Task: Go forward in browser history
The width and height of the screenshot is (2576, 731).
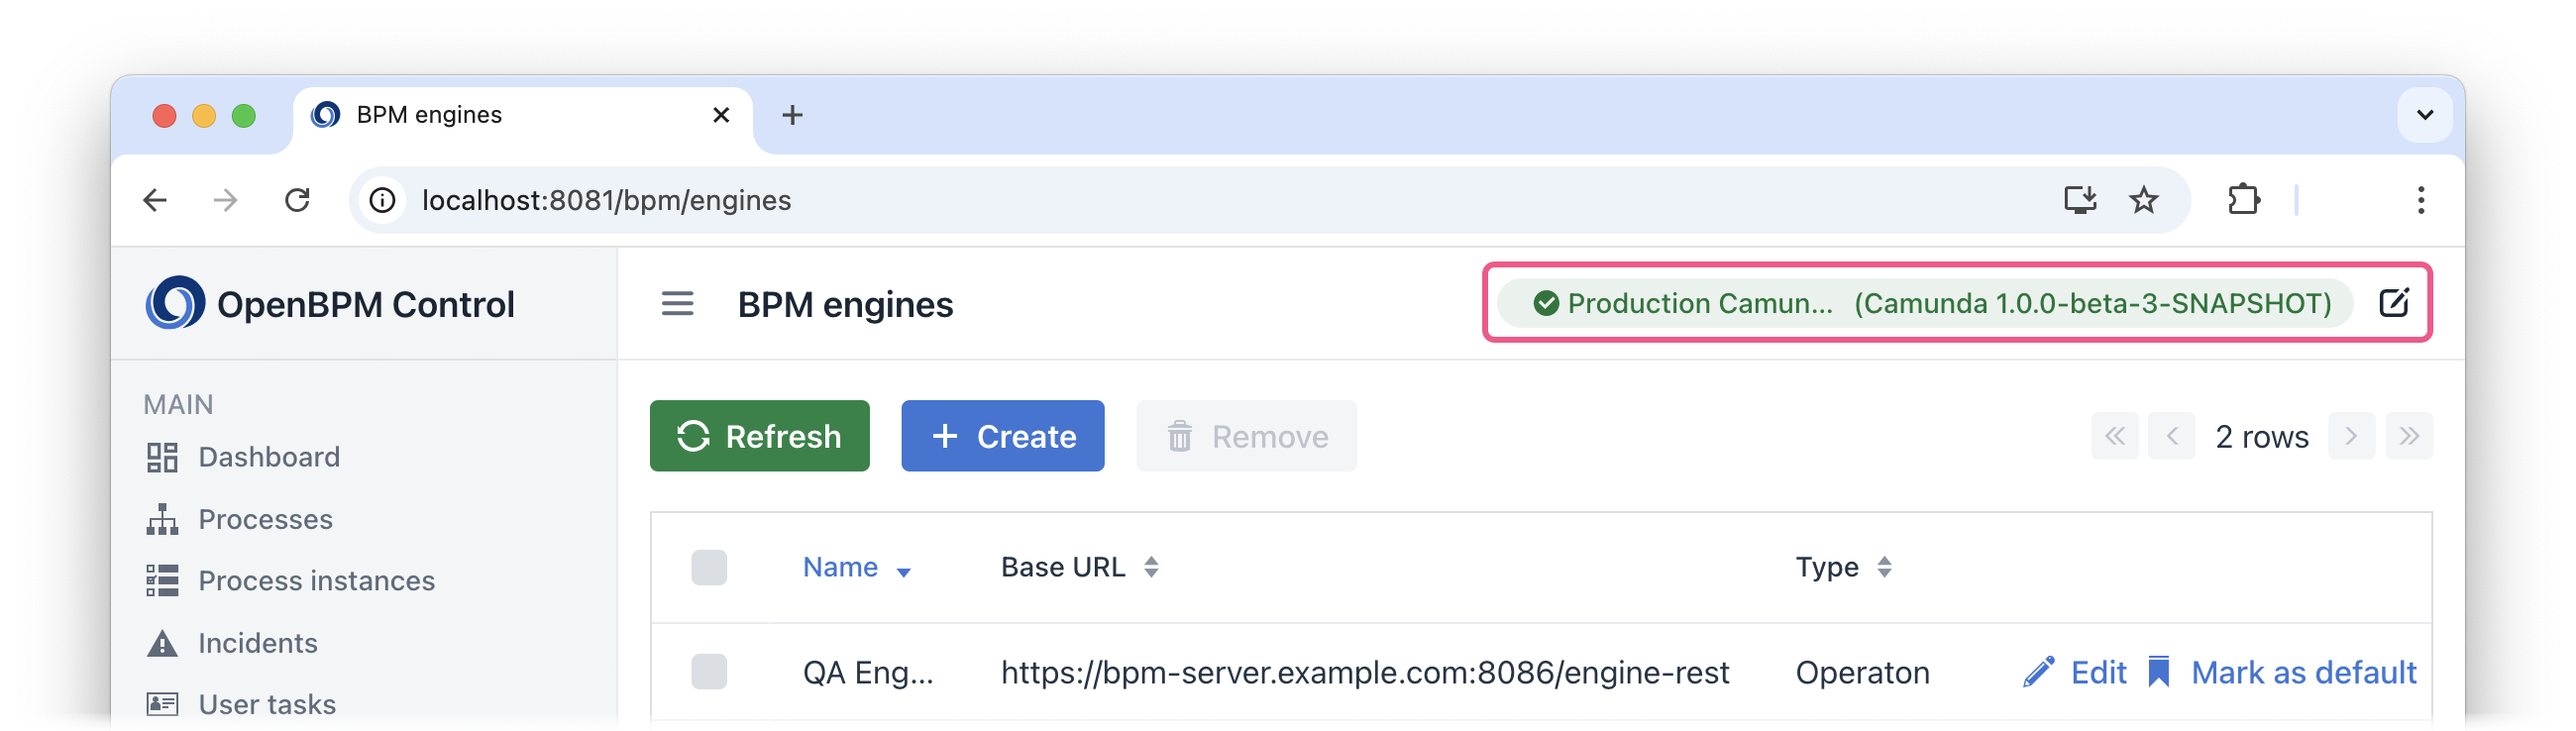Action: pyautogui.click(x=226, y=200)
